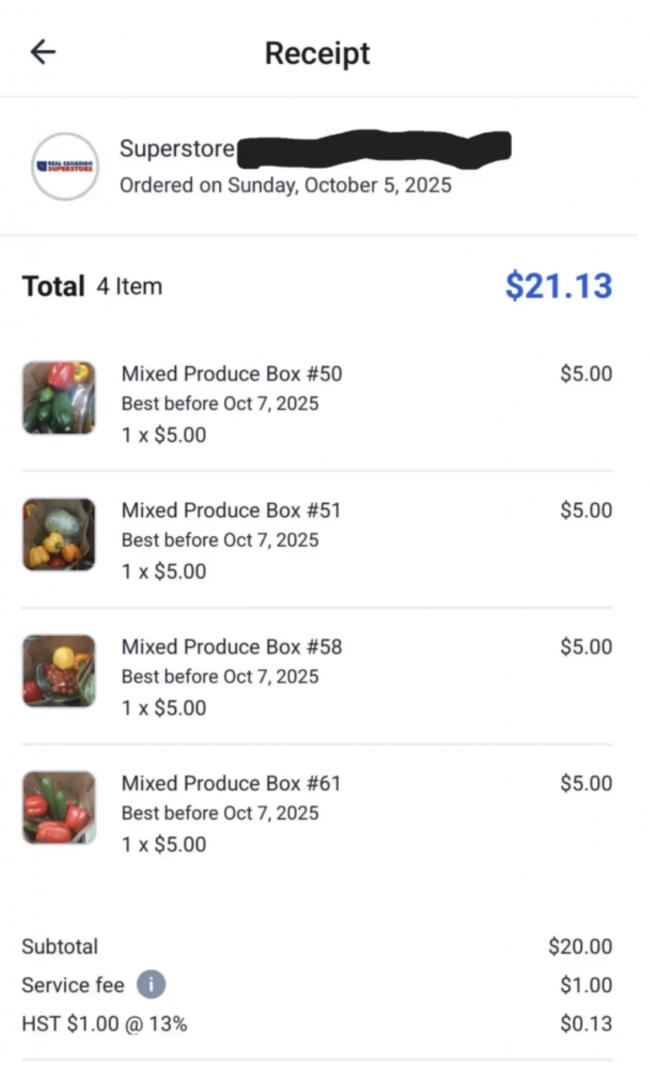Open Mixed Produce Box #61 thumbnail
The width and height of the screenshot is (650, 1068).
[x=59, y=807]
